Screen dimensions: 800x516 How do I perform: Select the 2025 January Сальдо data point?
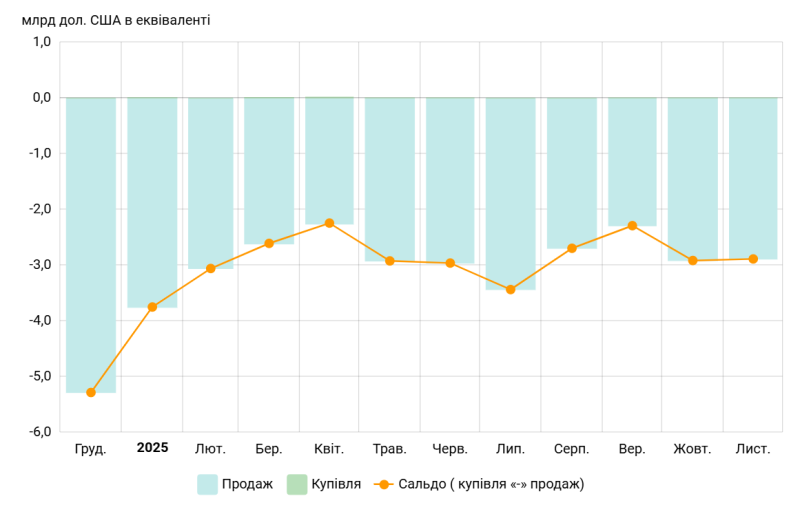coord(152,307)
